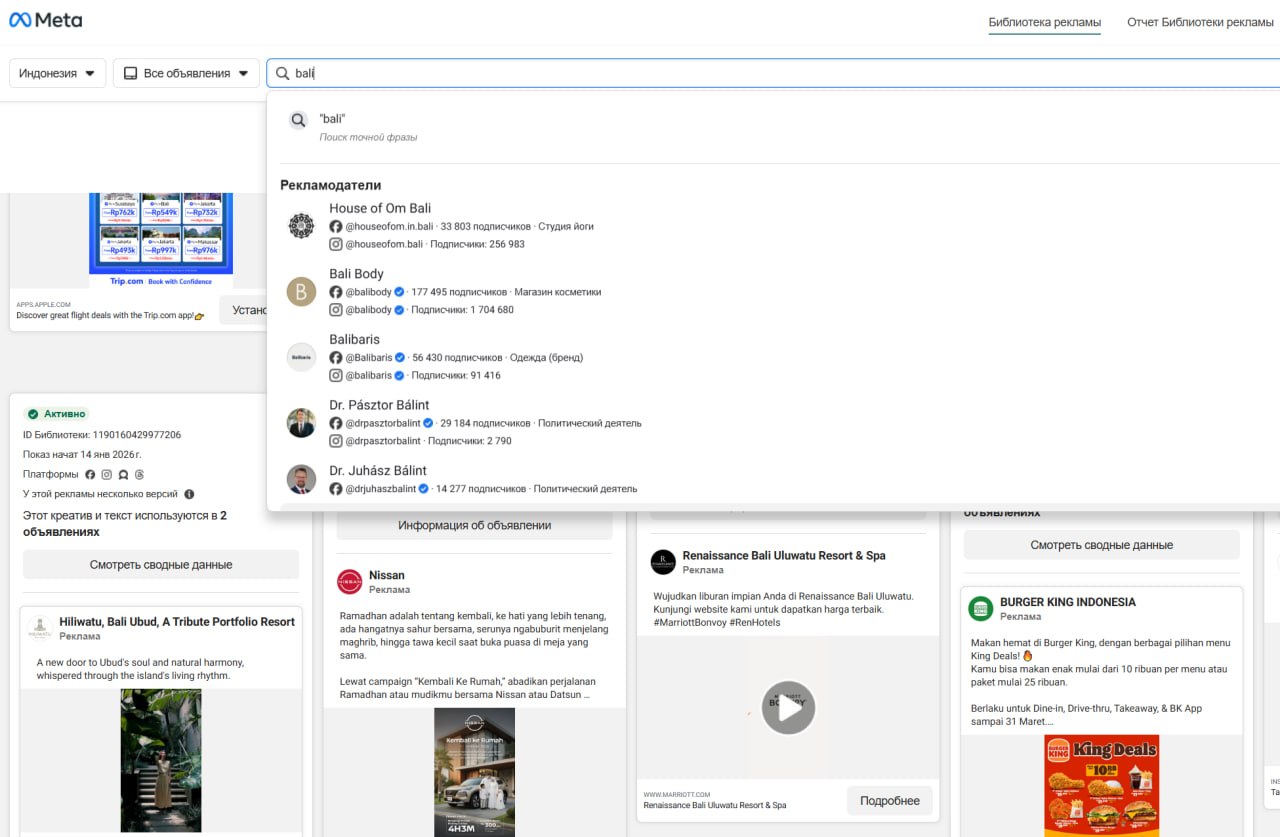
Task: Click Facebook platform icon in ad details
Action: pyautogui.click(x=90, y=475)
